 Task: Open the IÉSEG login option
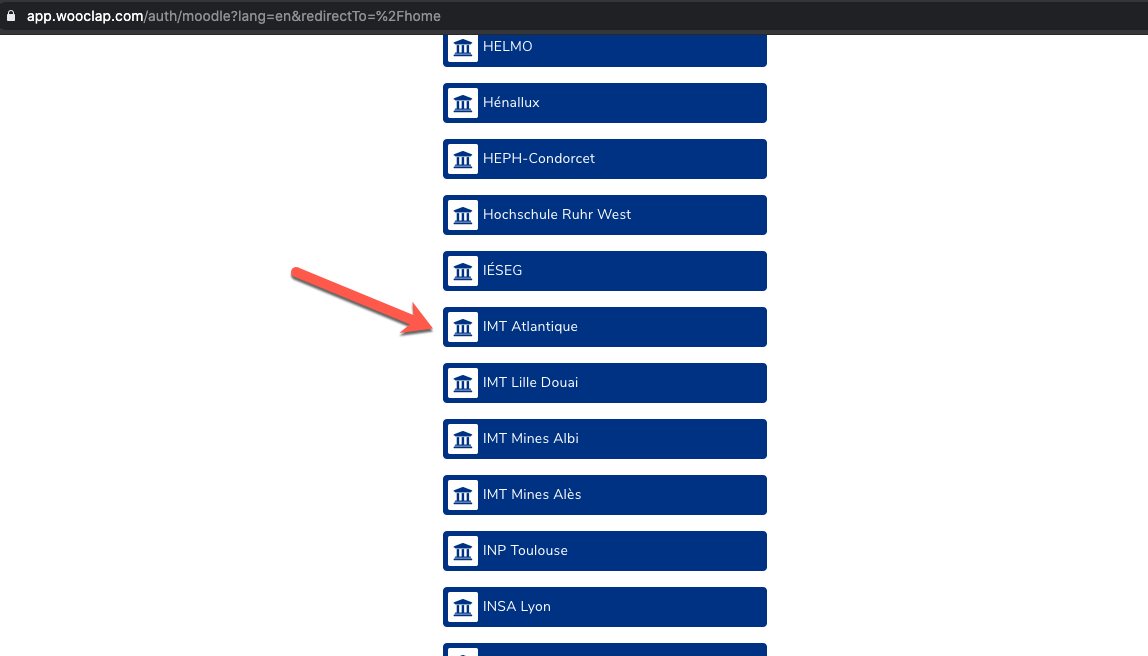click(x=605, y=271)
